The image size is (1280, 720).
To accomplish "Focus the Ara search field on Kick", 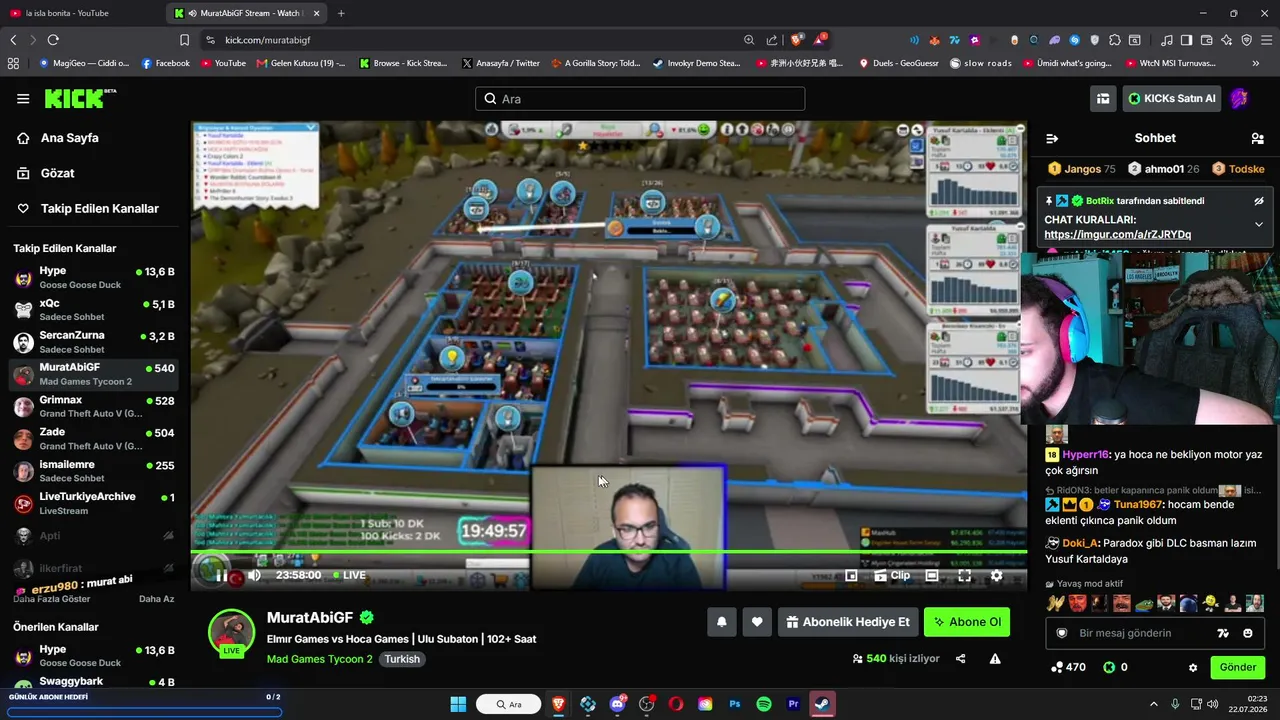I will tap(640, 99).
